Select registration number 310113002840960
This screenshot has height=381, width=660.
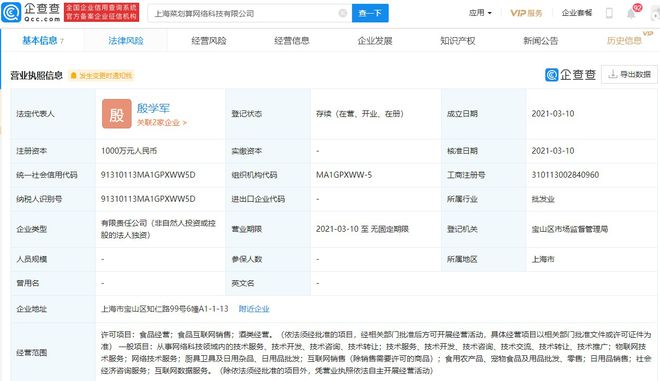coord(565,175)
